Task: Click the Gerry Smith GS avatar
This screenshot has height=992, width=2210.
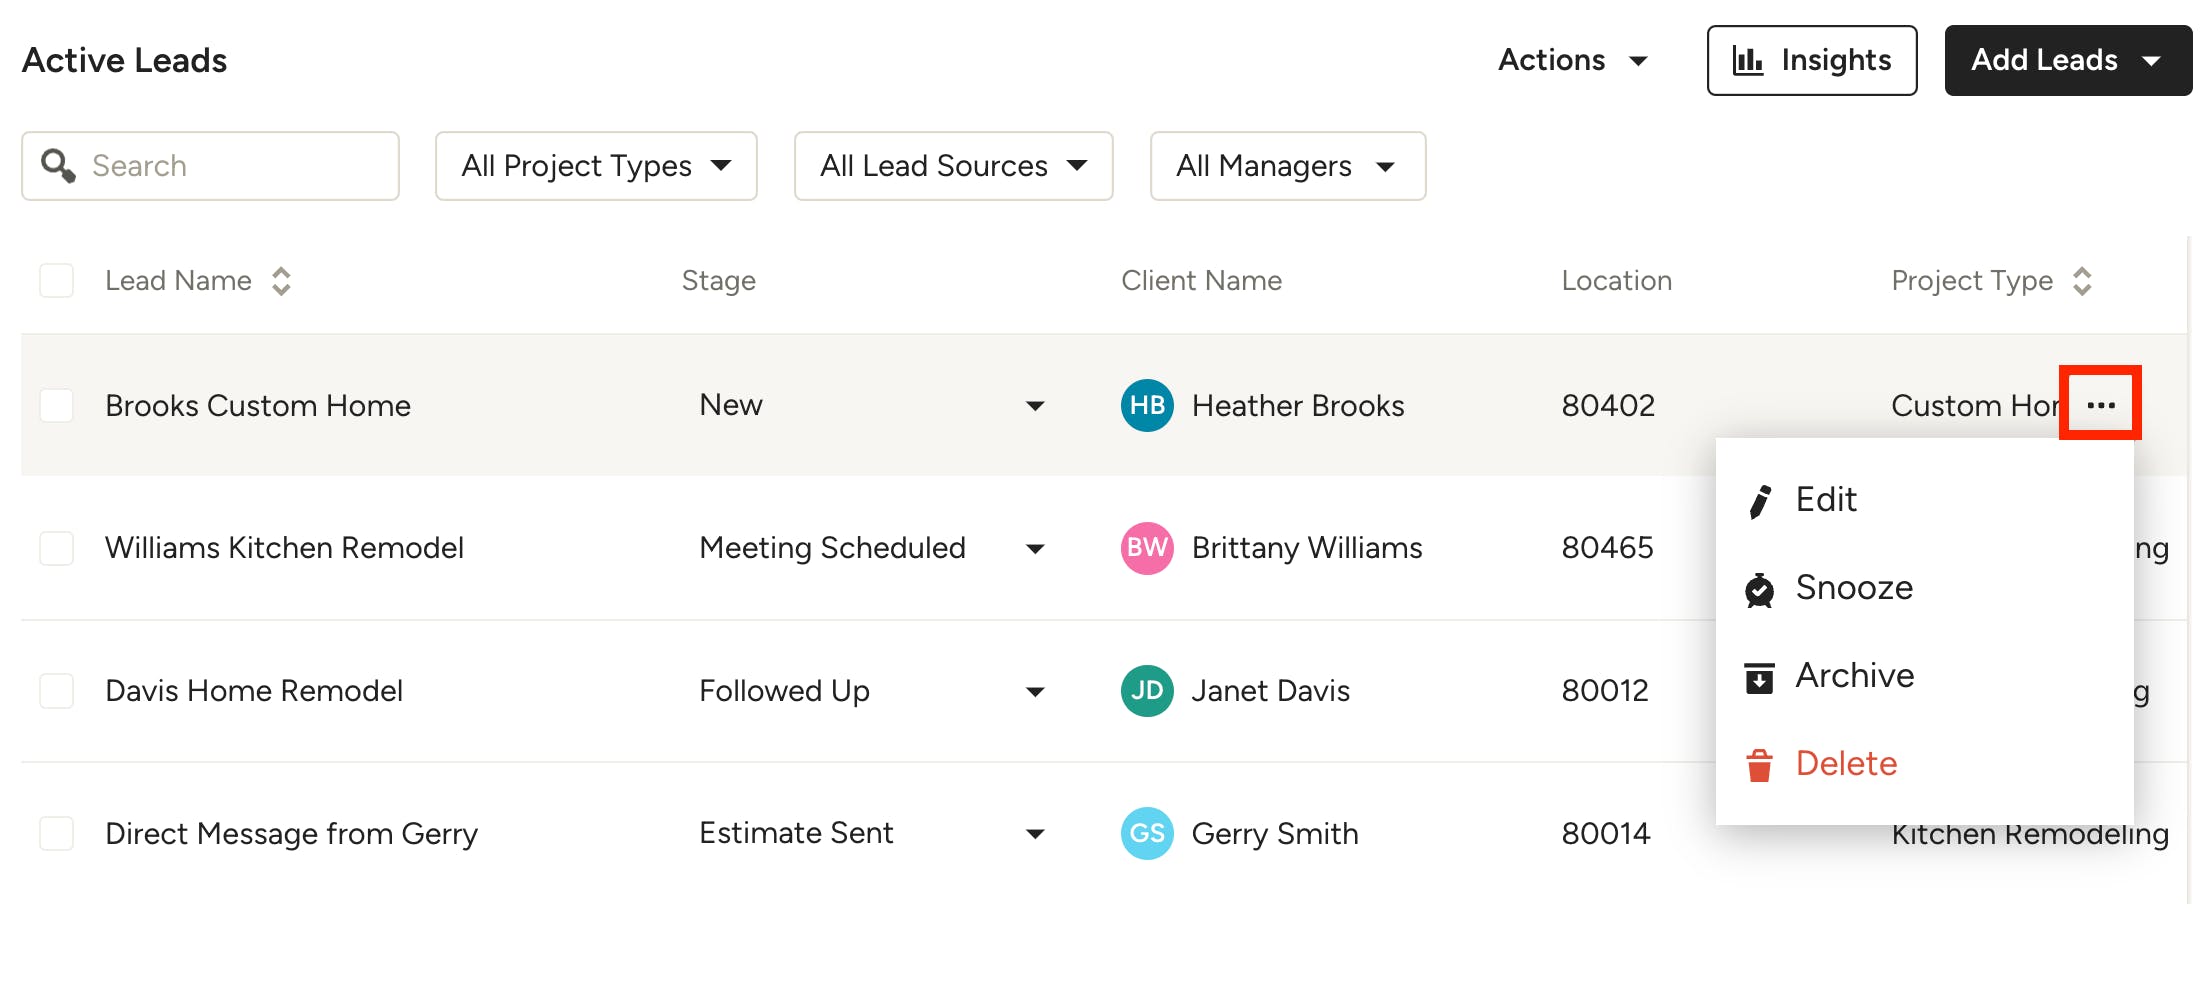Action: point(1146,833)
